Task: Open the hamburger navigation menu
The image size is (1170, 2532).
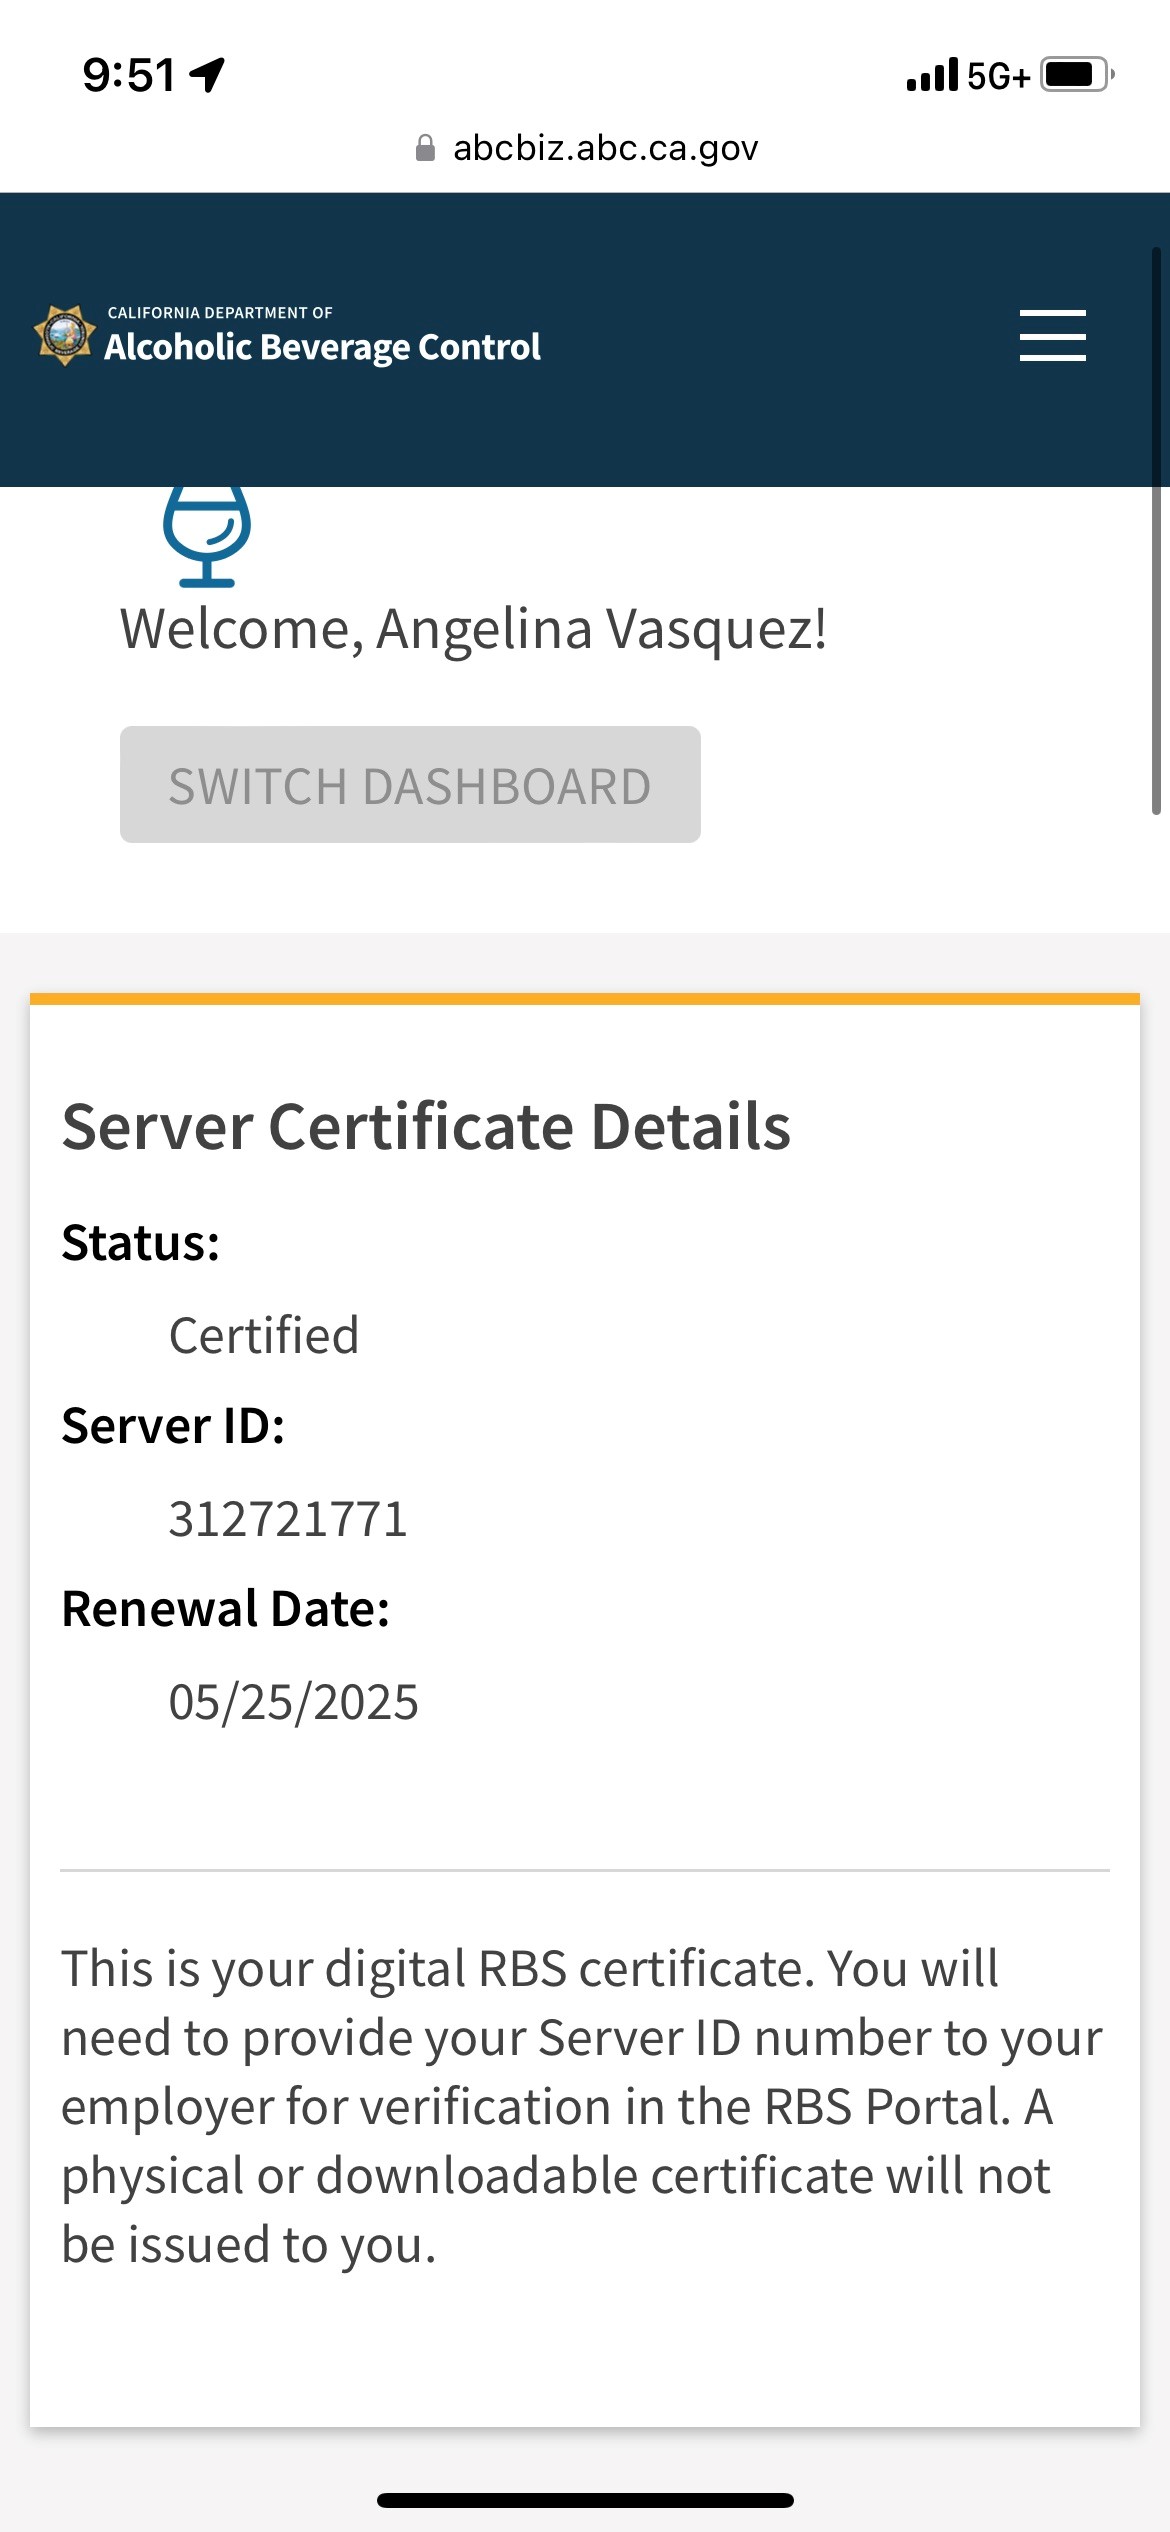Action: (1052, 335)
